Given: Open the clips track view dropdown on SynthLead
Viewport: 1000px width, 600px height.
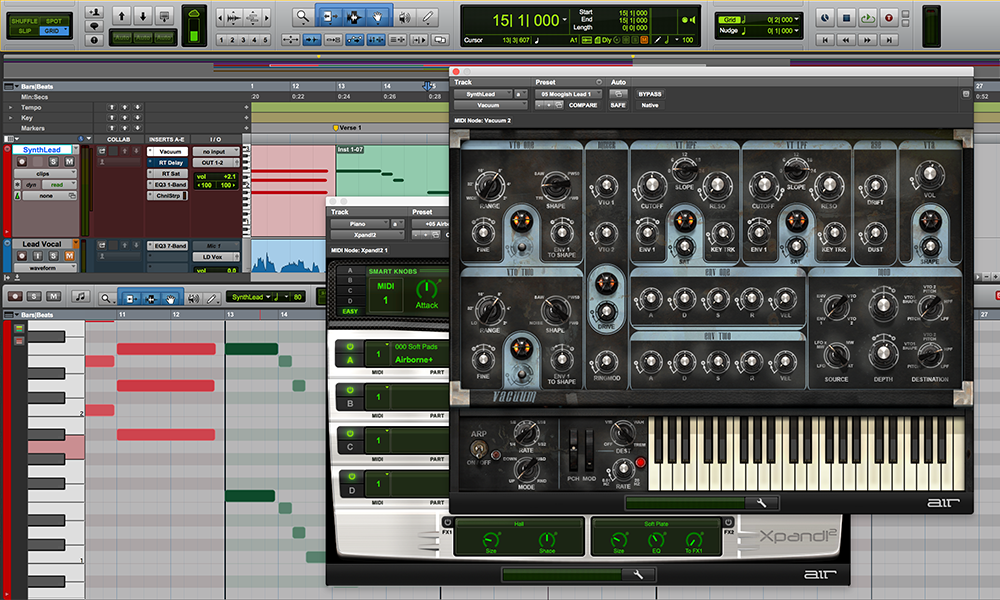Looking at the screenshot, I should pos(45,173).
